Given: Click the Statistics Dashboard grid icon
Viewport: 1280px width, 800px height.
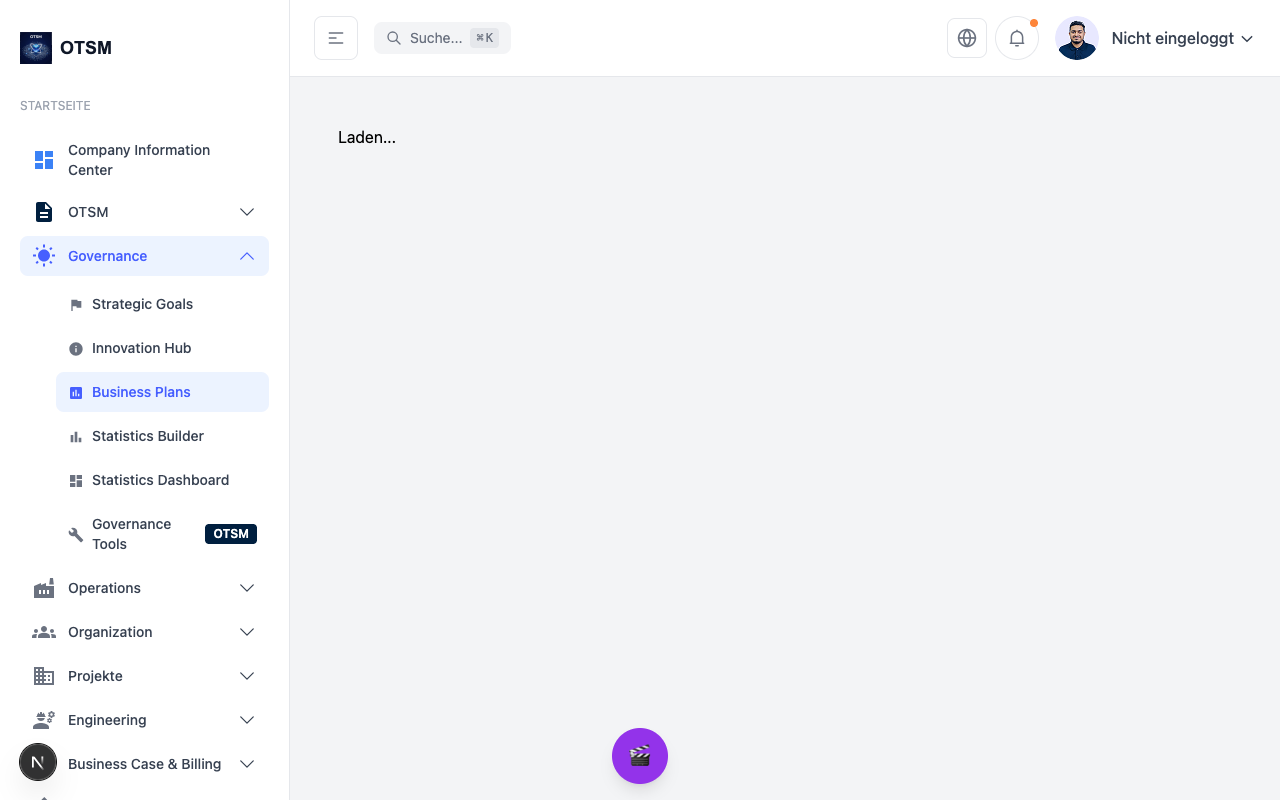Looking at the screenshot, I should point(76,481).
